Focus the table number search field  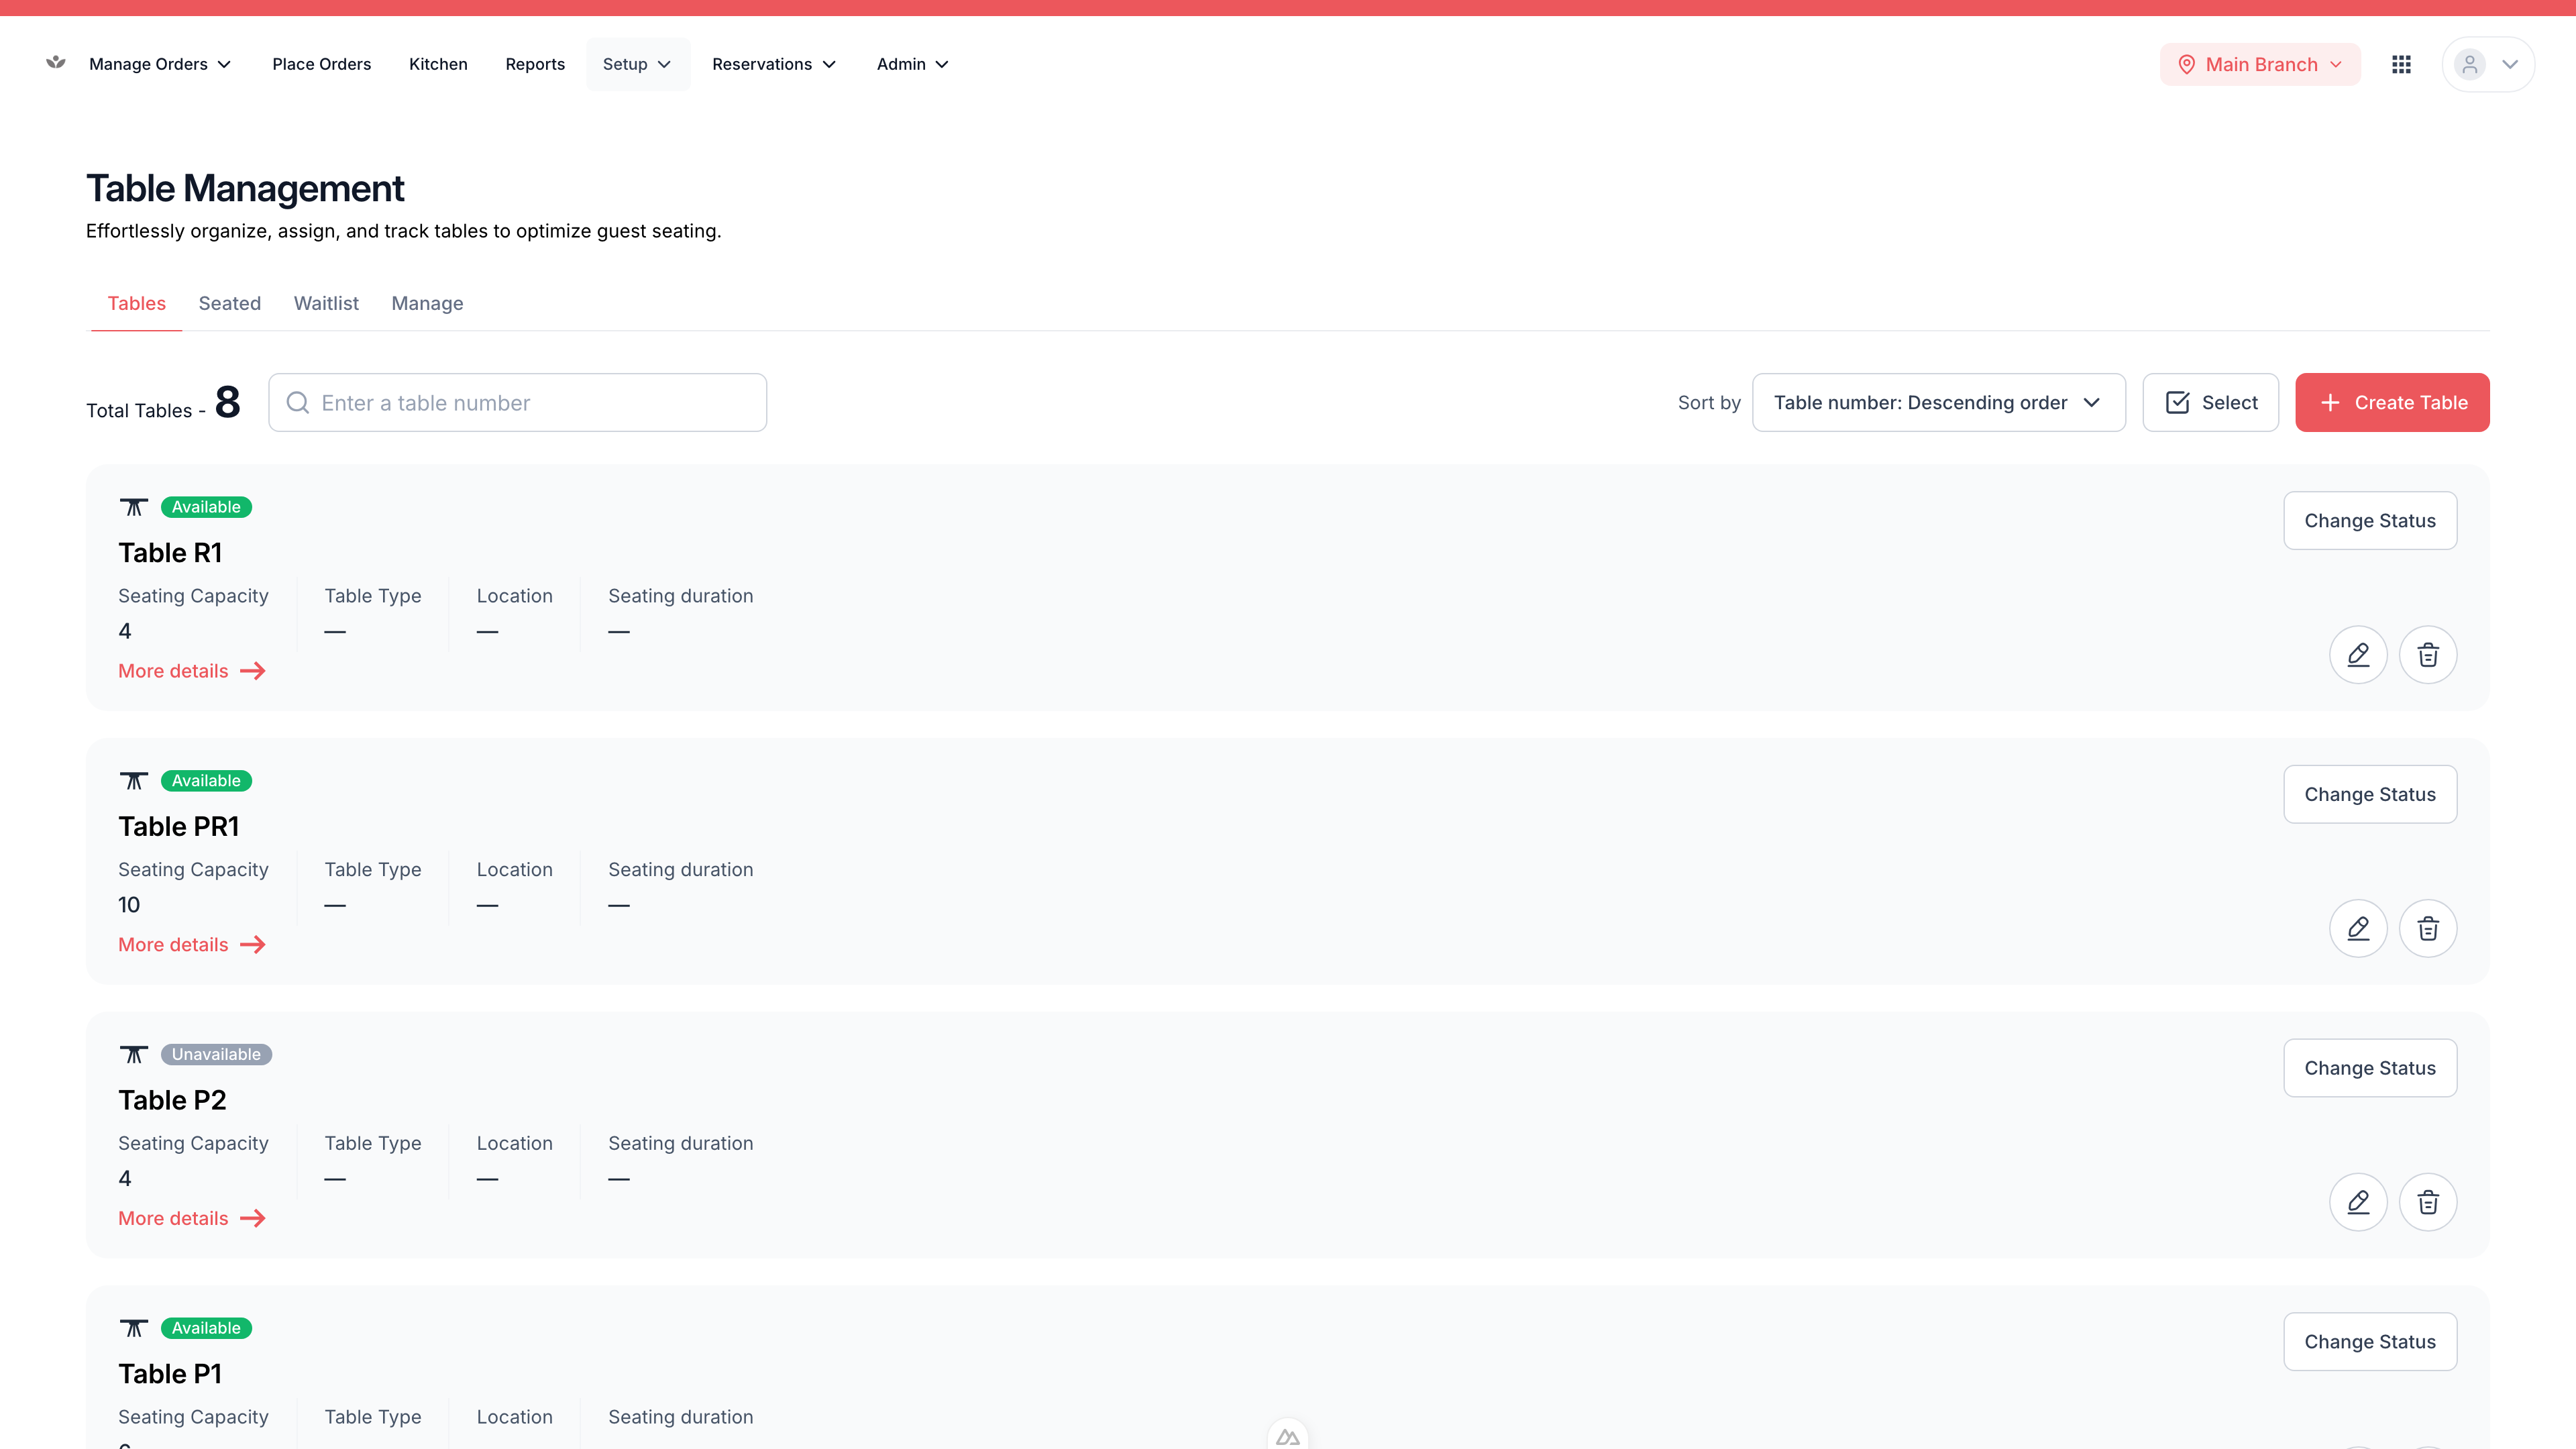pyautogui.click(x=518, y=402)
